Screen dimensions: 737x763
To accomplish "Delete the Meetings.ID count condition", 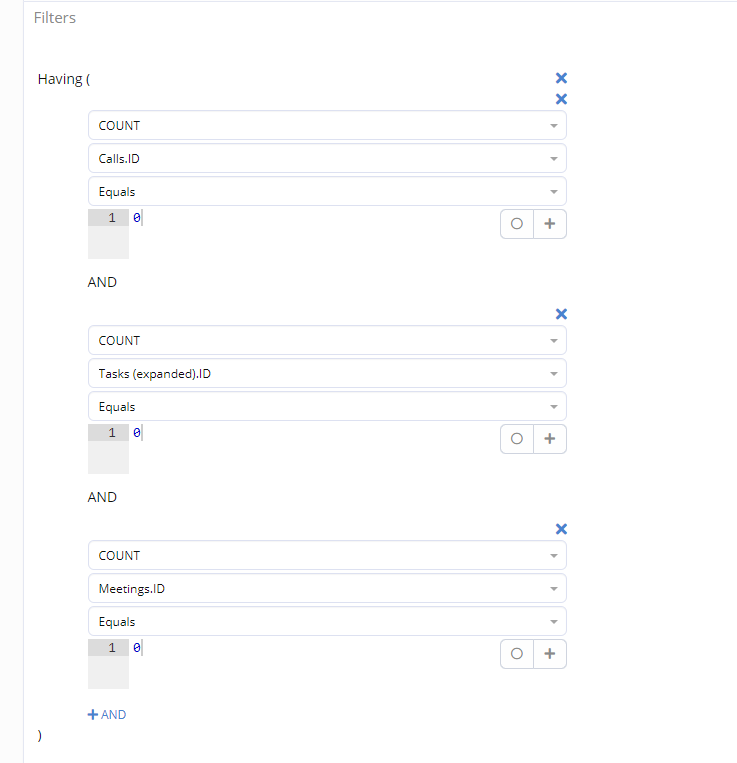I will [x=561, y=529].
